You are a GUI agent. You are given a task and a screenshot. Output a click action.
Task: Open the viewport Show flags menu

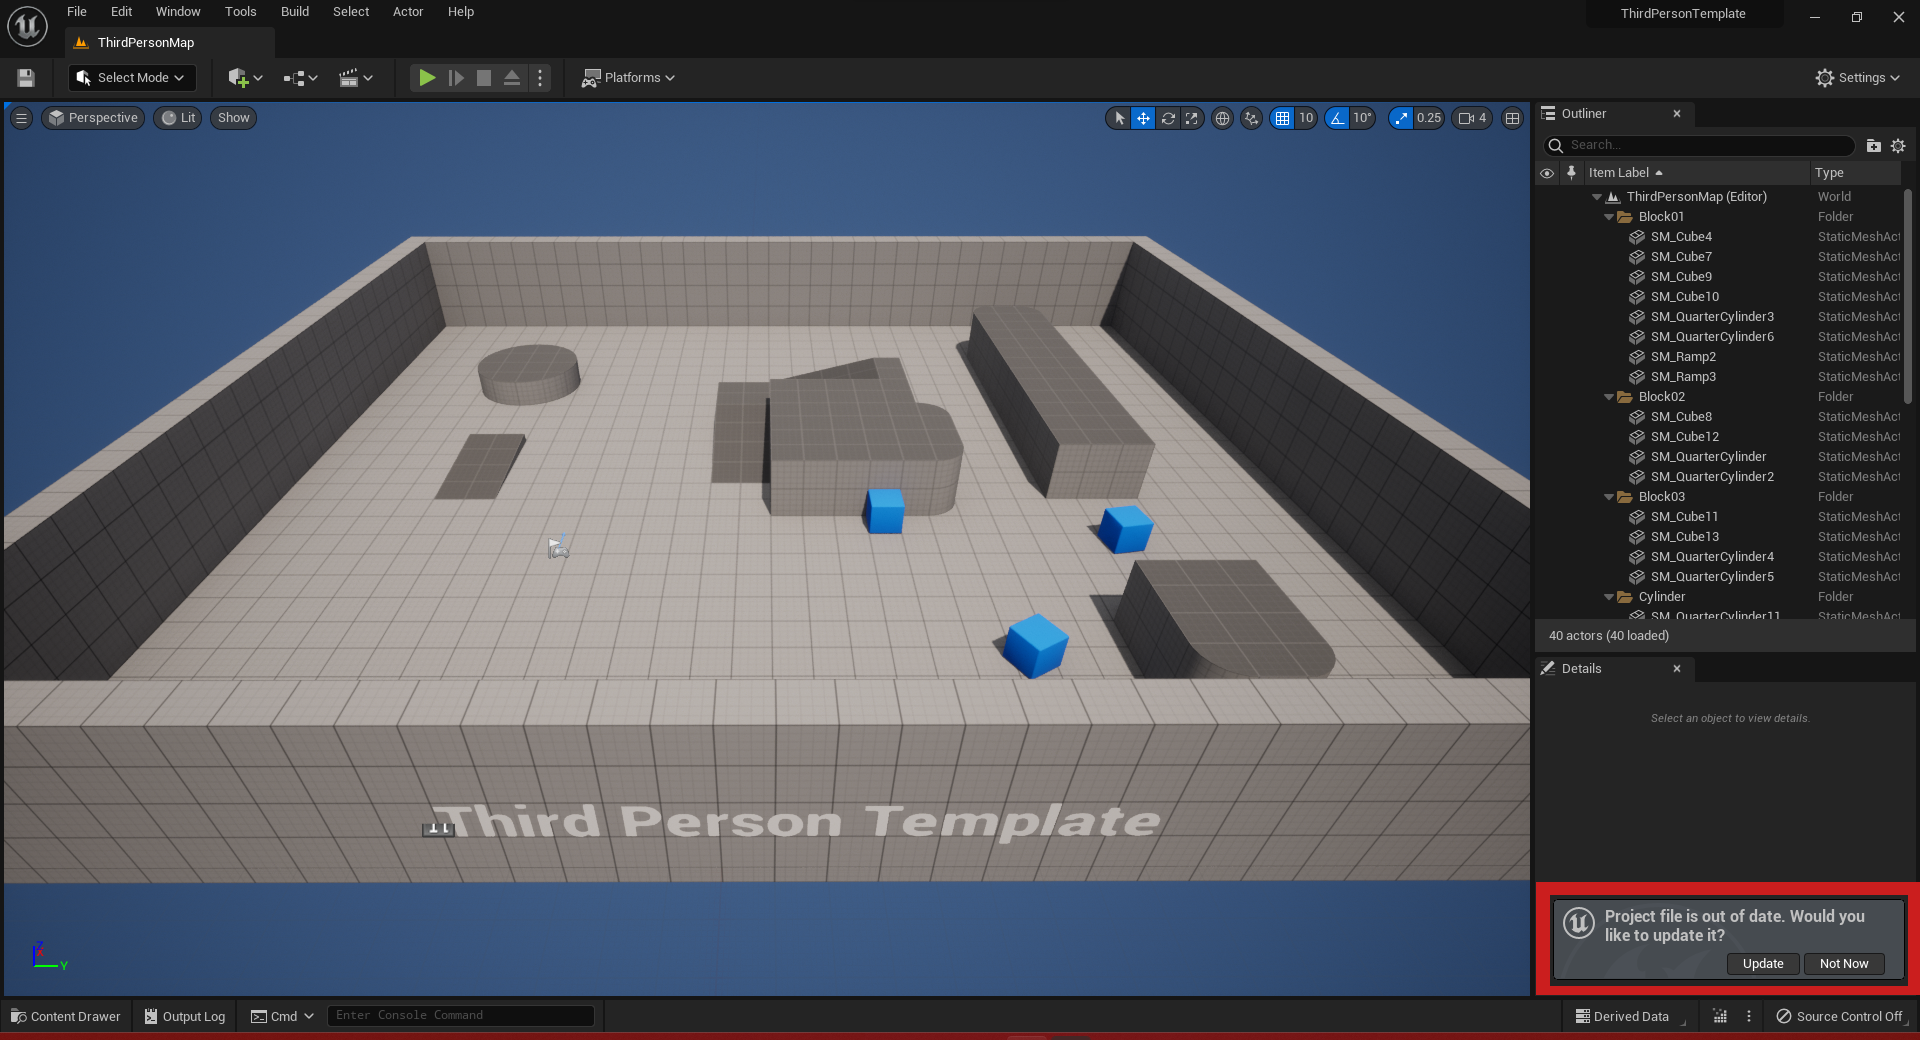234,118
